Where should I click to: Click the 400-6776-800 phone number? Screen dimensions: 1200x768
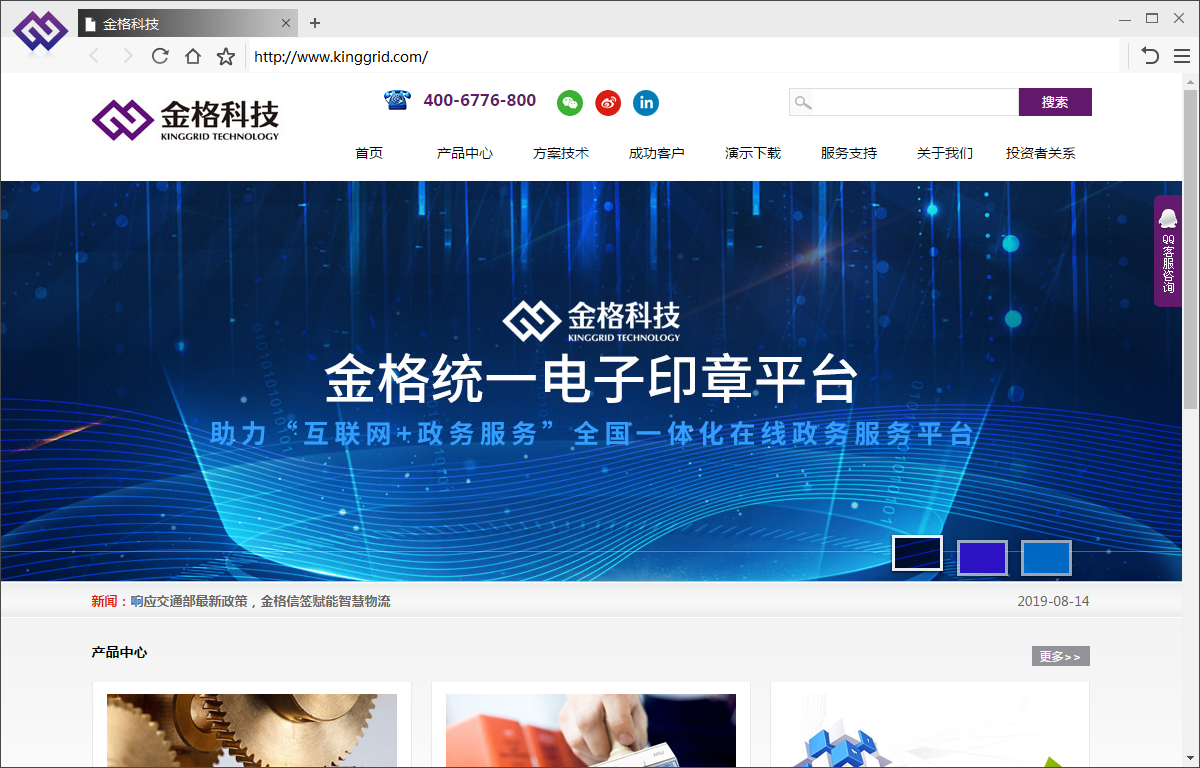tap(480, 100)
